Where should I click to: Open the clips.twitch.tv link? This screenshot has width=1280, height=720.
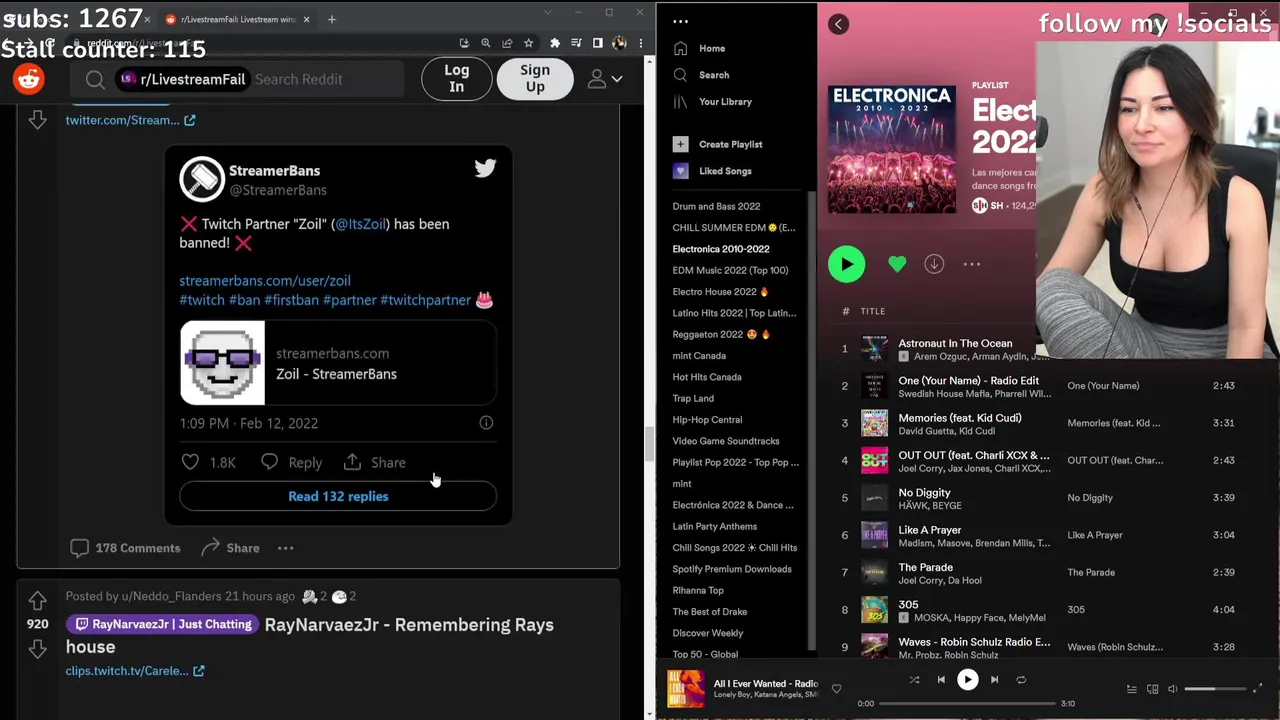click(135, 671)
